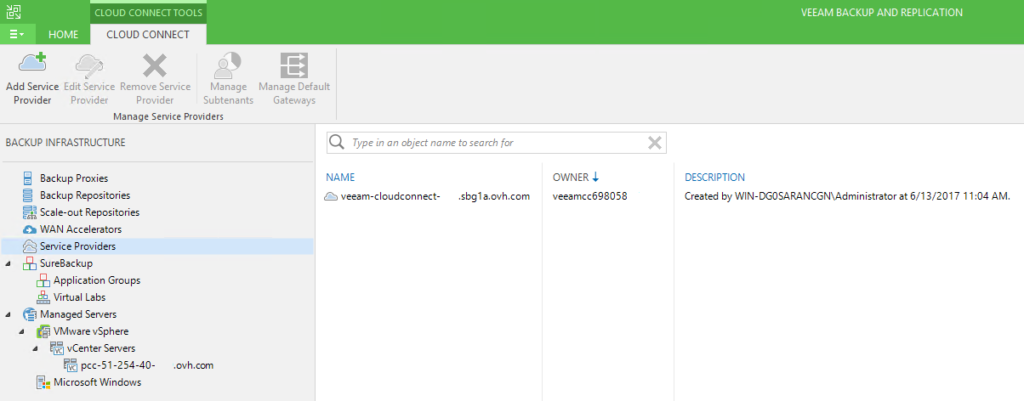1024x401 pixels.
Task: Click owner veeamcc698058 cell
Action: [x=590, y=196]
